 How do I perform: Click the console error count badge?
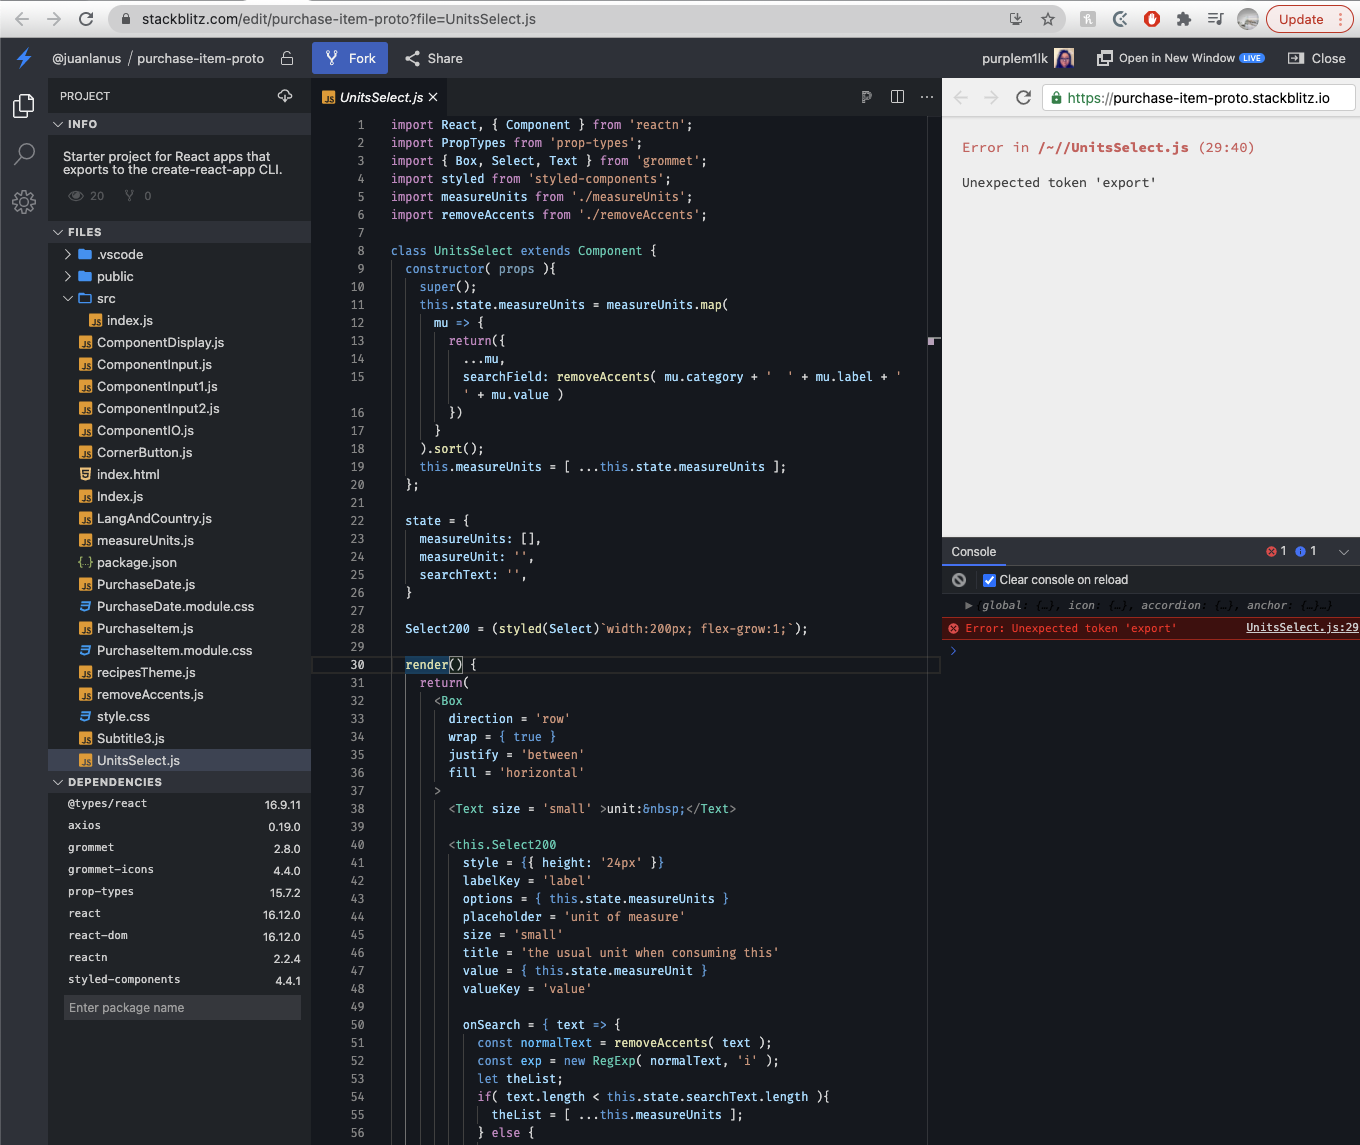(1276, 551)
